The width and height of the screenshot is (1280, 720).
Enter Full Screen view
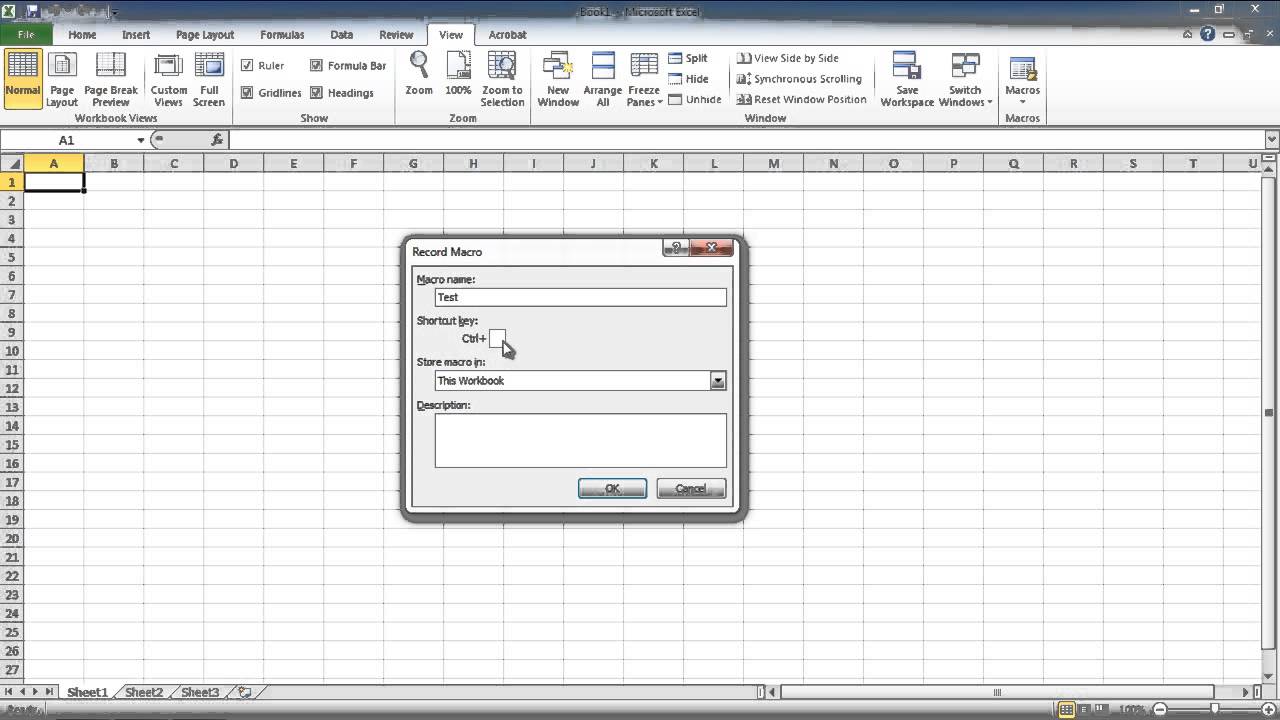209,79
